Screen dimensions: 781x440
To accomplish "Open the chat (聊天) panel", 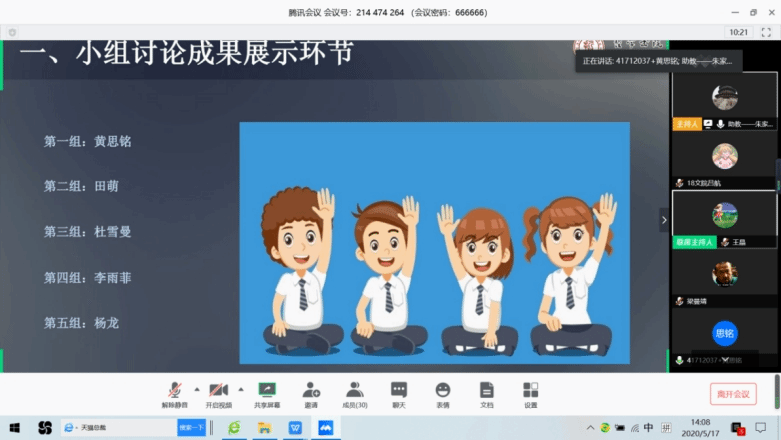I will [x=399, y=392].
